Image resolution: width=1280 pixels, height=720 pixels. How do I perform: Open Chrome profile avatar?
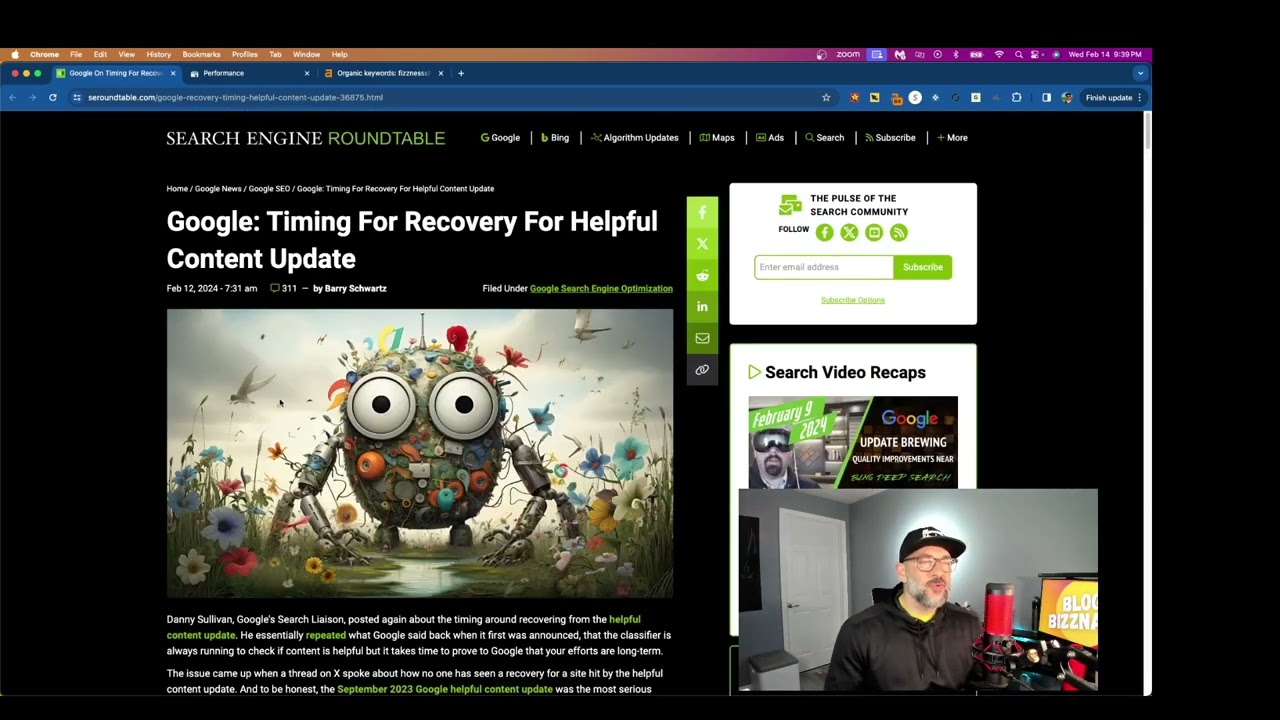(x=1067, y=97)
